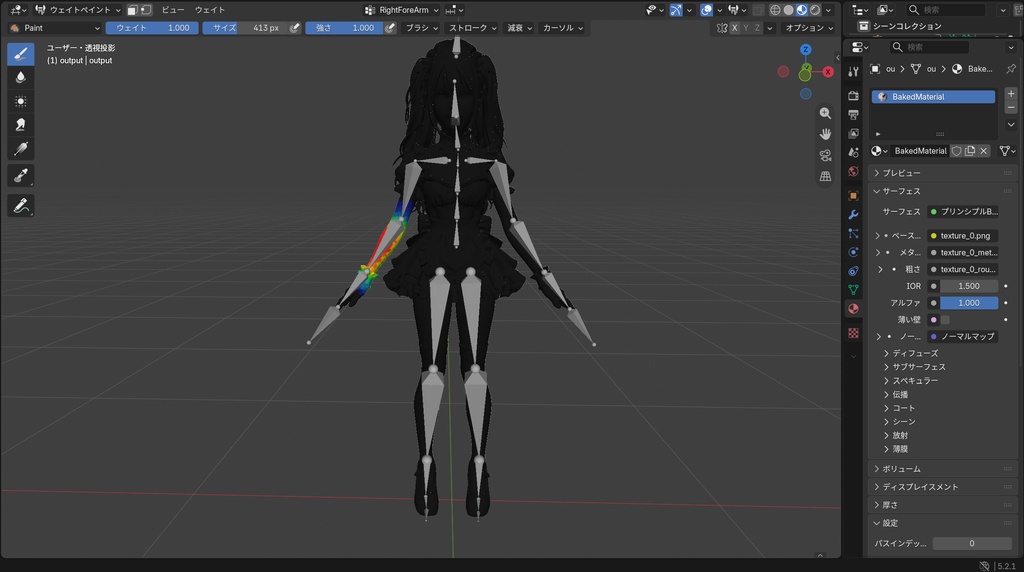Viewport: 1024px width, 572px height.
Task: Open the View Layer properties tab
Action: (853, 133)
